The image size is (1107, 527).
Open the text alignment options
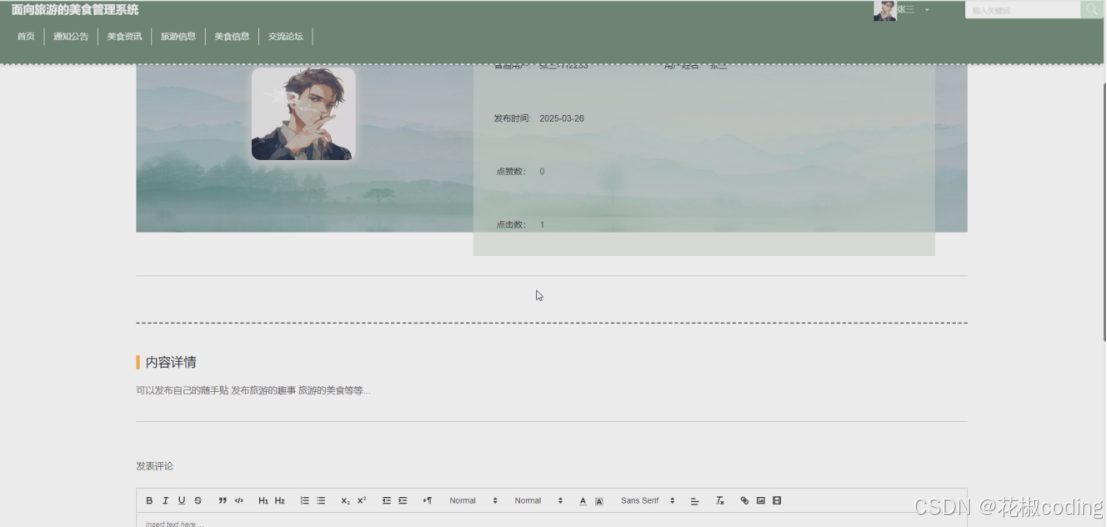(694, 501)
